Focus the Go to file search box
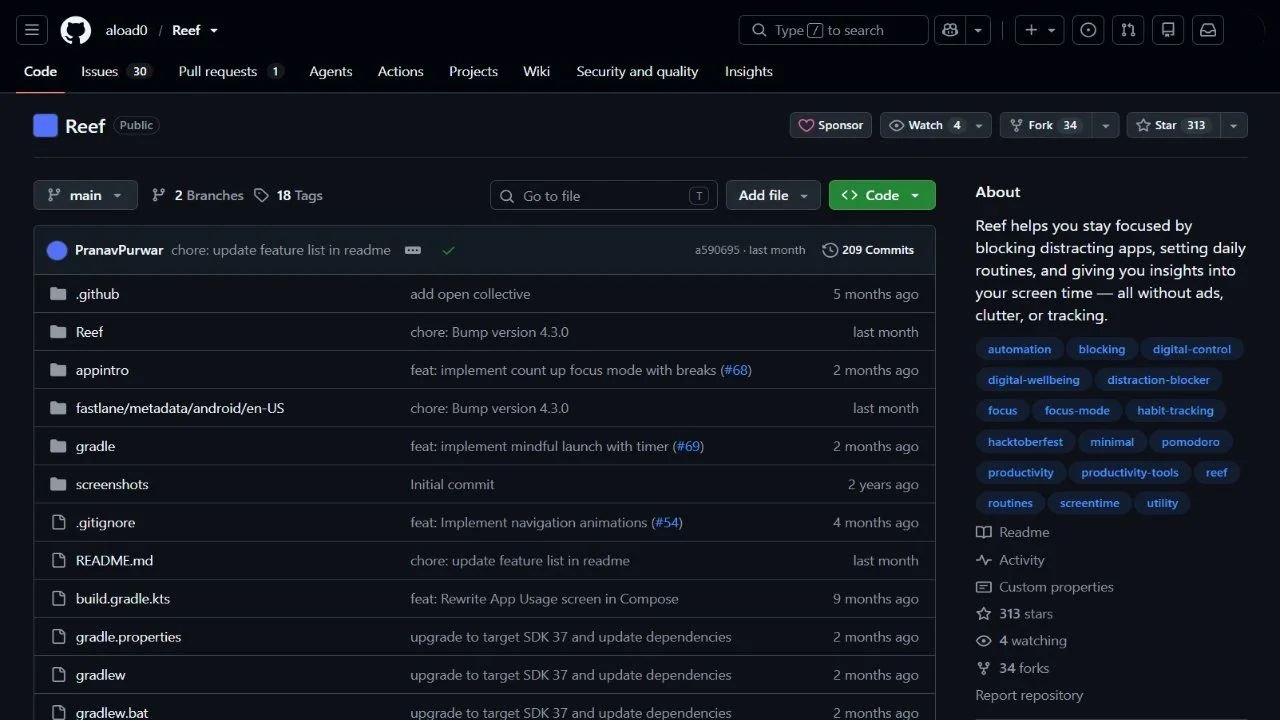Image resolution: width=1280 pixels, height=720 pixels. coord(604,195)
